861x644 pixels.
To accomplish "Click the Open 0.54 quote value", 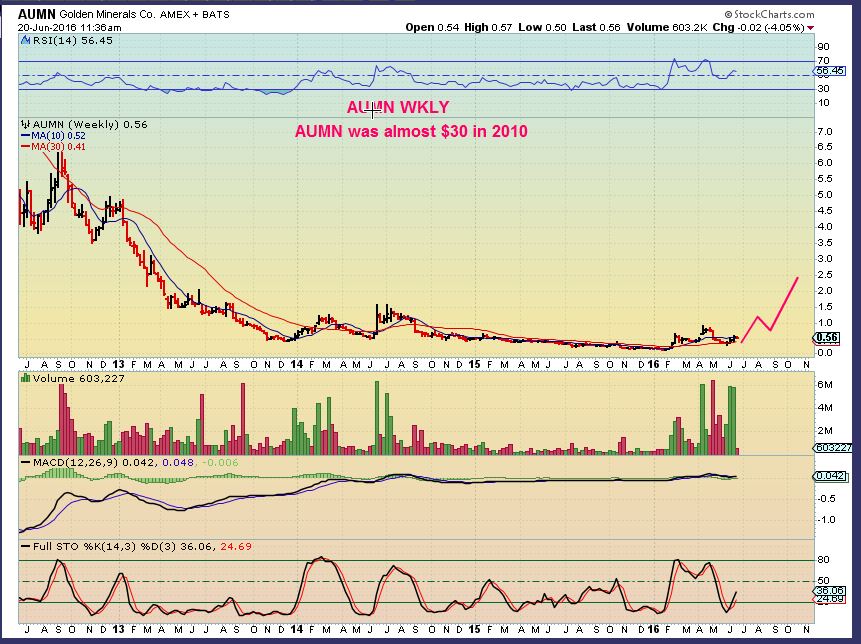I will click(432, 27).
